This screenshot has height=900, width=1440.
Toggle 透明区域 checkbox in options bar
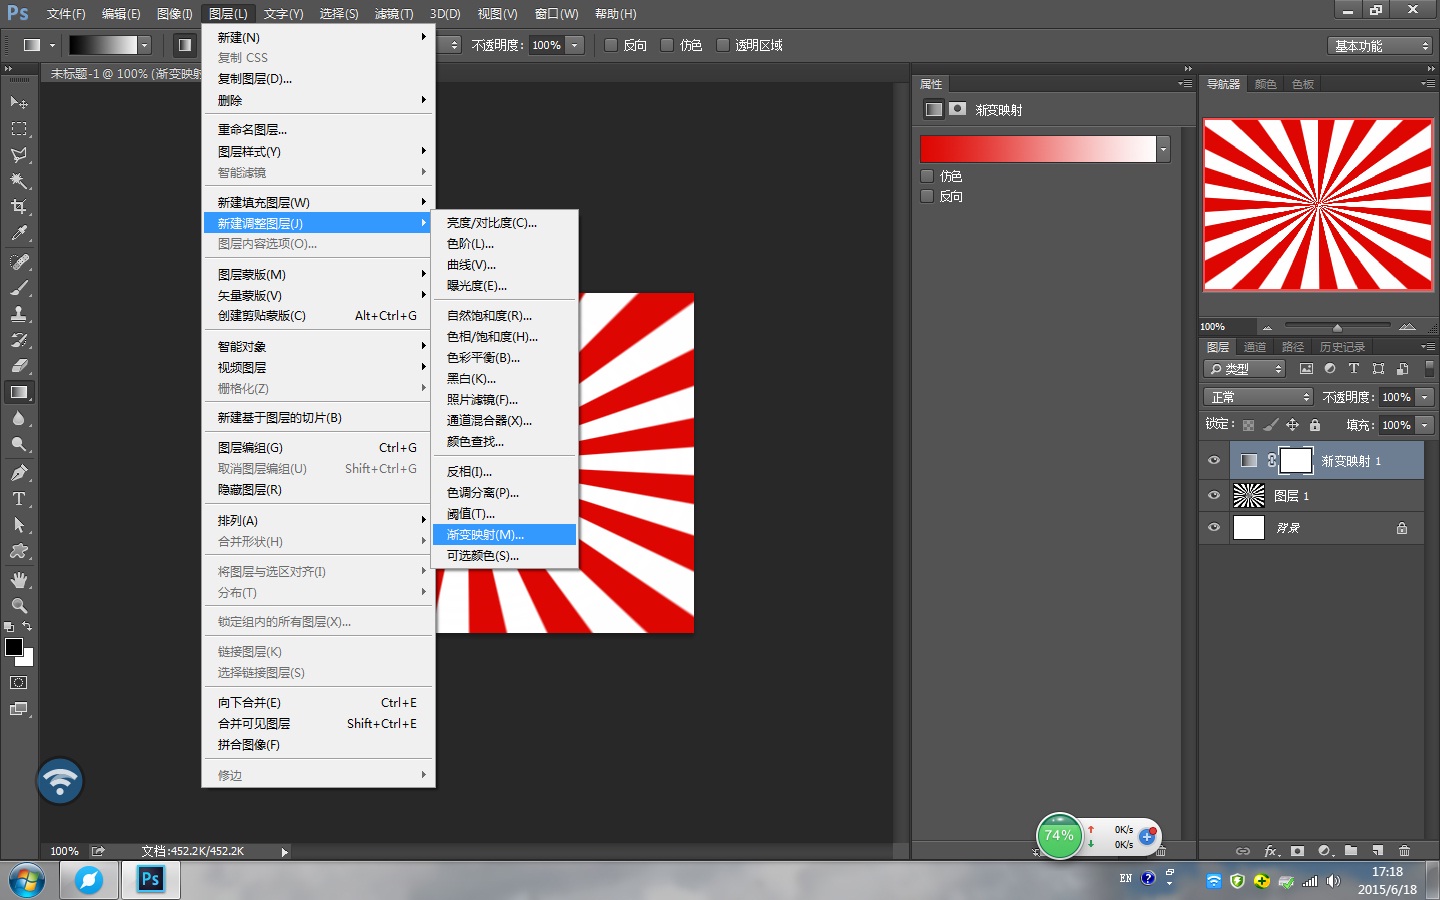click(x=723, y=45)
